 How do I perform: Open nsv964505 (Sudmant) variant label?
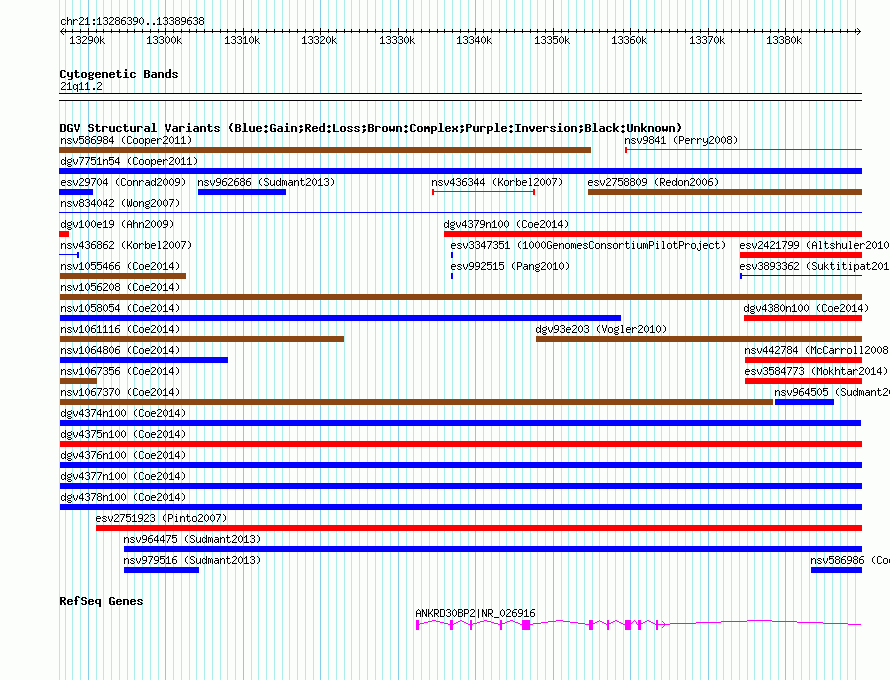point(832,392)
